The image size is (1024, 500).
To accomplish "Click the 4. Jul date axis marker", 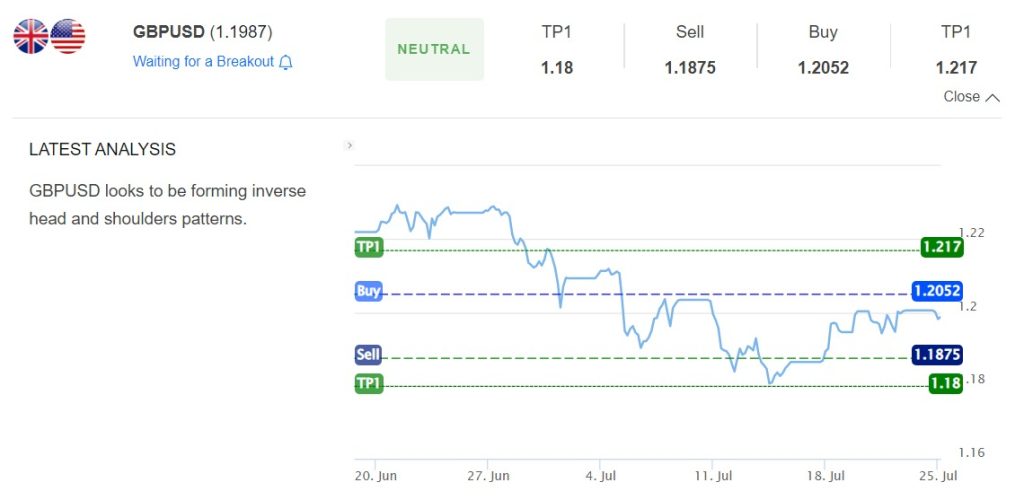I will 600,476.
